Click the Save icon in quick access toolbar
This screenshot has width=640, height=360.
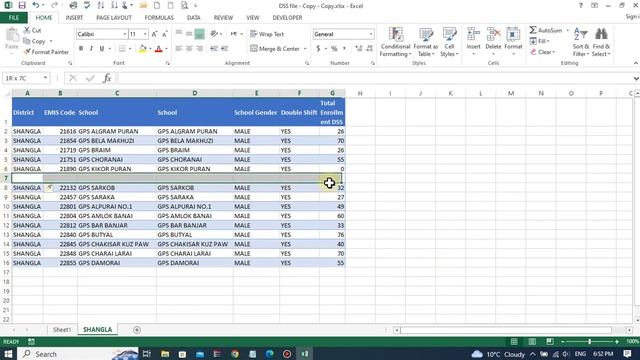coord(22,5)
